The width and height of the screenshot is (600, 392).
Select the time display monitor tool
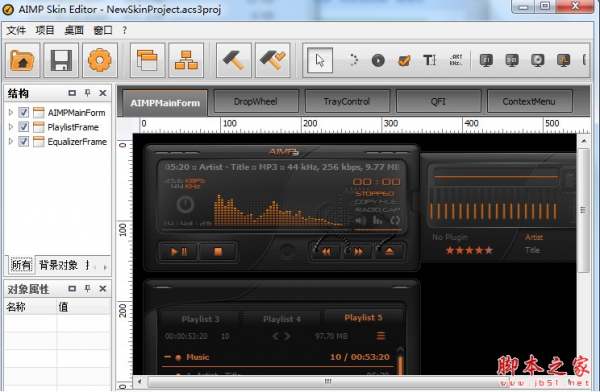coord(512,60)
